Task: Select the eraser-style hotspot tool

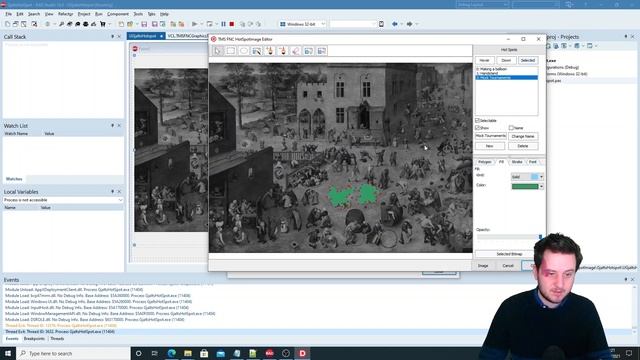Action: [296, 51]
